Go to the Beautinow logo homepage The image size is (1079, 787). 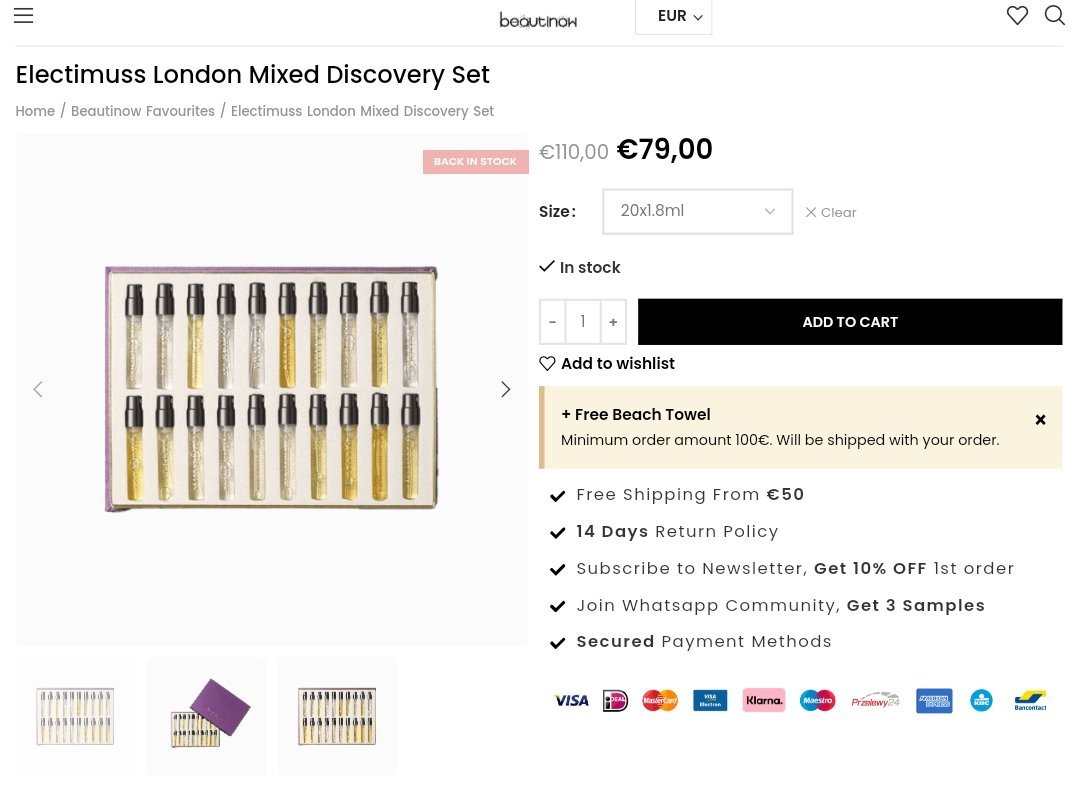pos(538,19)
